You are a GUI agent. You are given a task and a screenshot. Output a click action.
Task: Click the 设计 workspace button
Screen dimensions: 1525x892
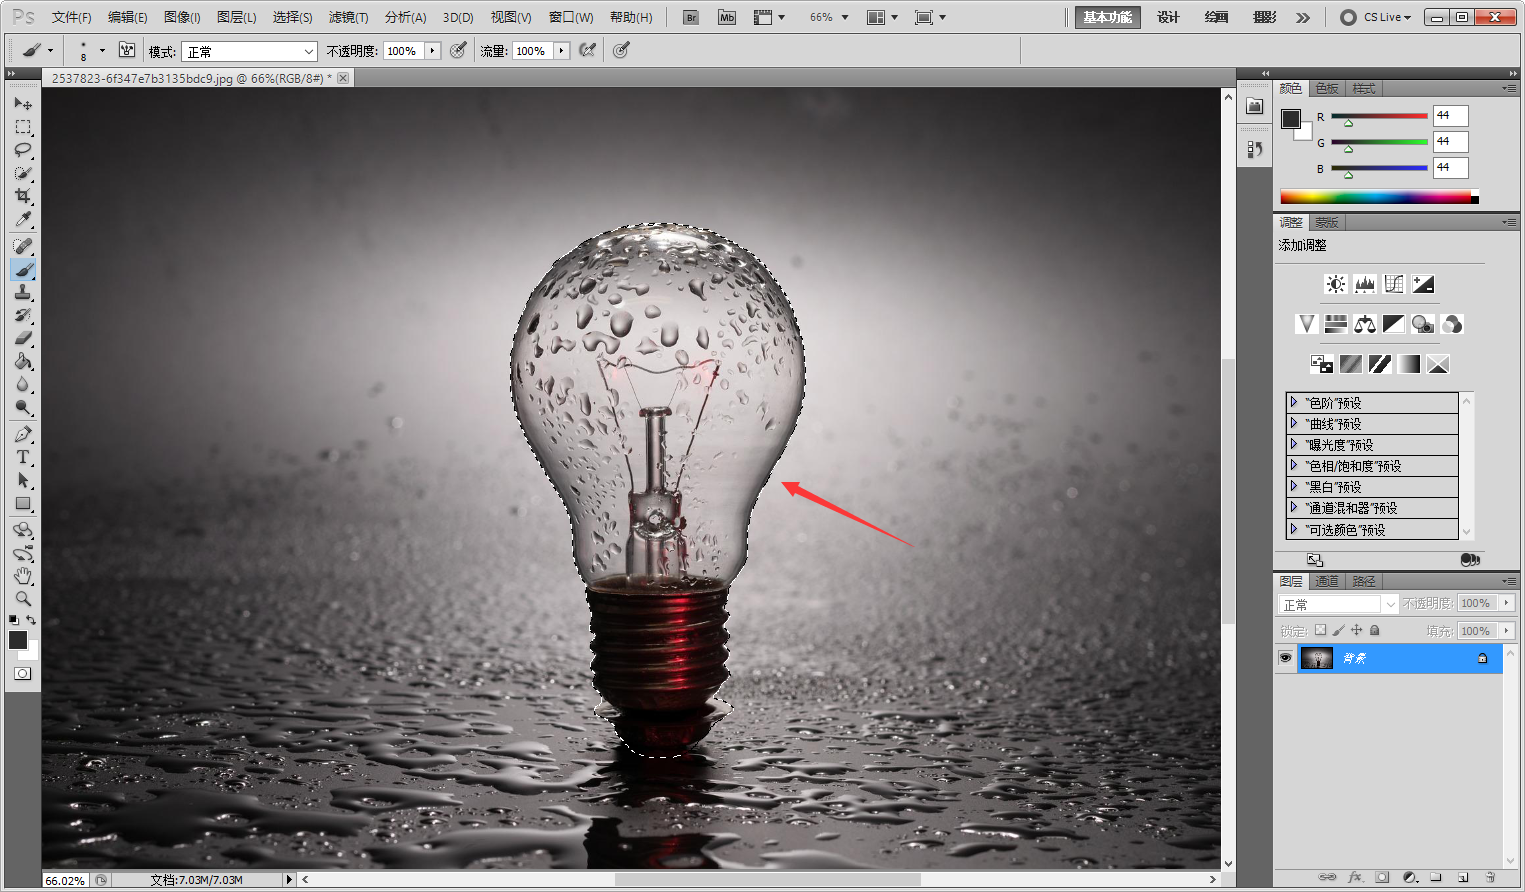pos(1168,17)
